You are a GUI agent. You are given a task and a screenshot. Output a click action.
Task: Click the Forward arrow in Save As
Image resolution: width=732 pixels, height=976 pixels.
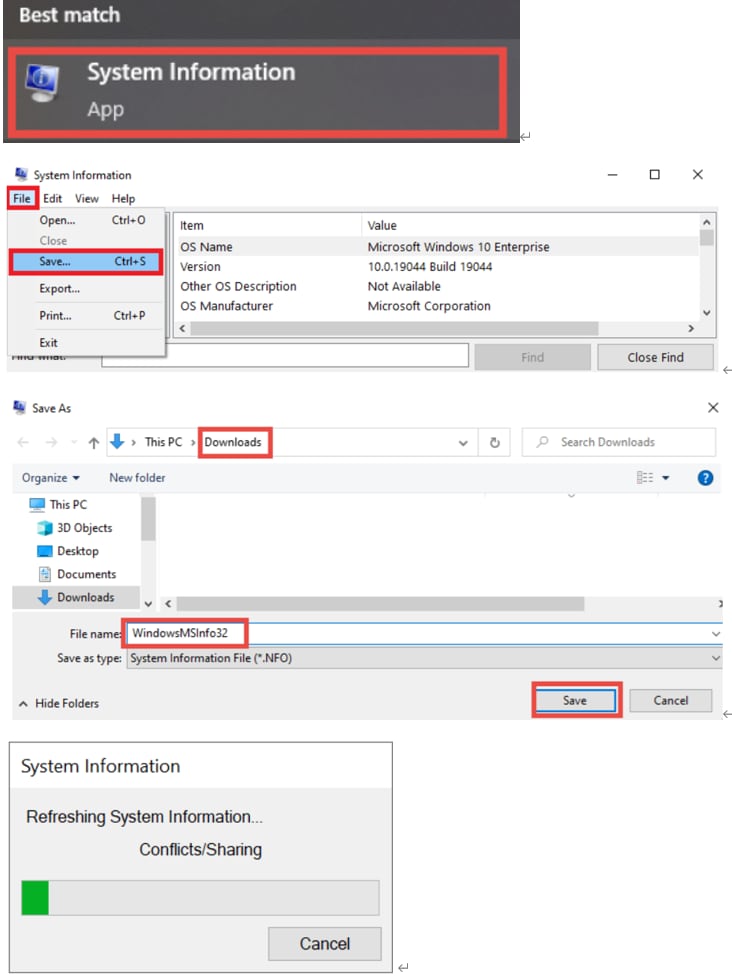coord(52,442)
